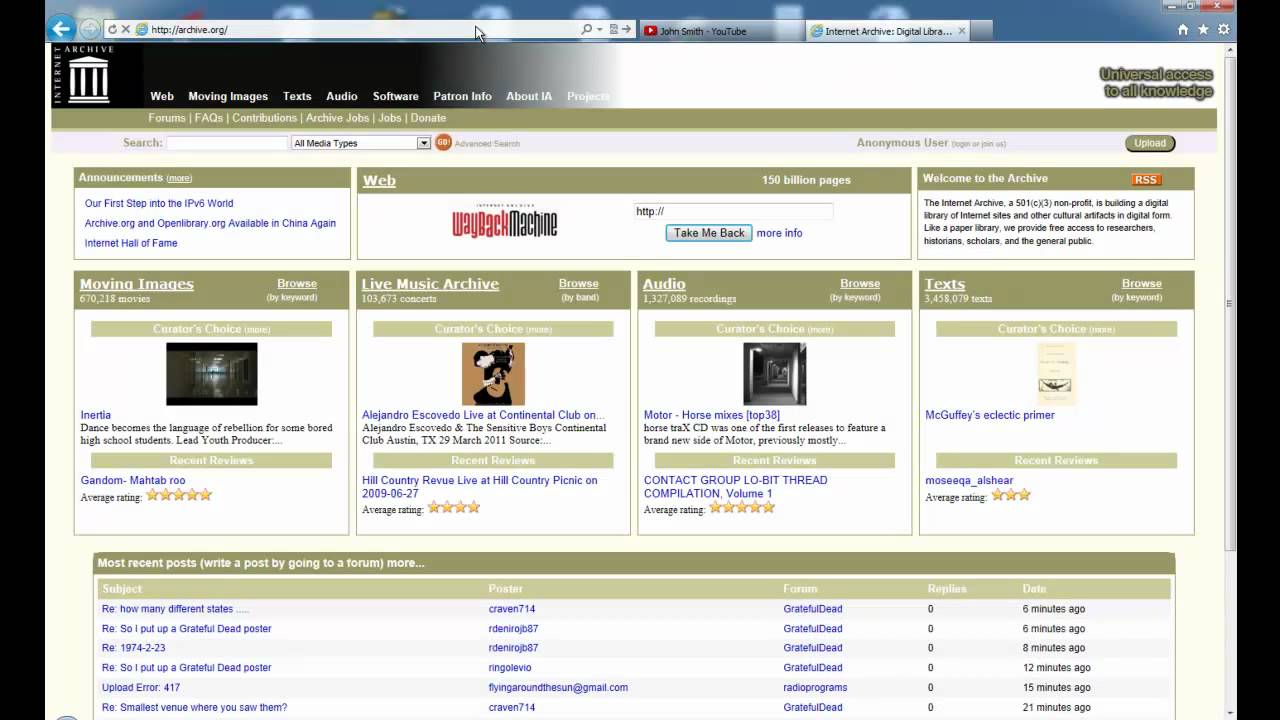Screen dimensions: 1280x720
Task: Click the browser address bar URL
Action: click(355, 30)
